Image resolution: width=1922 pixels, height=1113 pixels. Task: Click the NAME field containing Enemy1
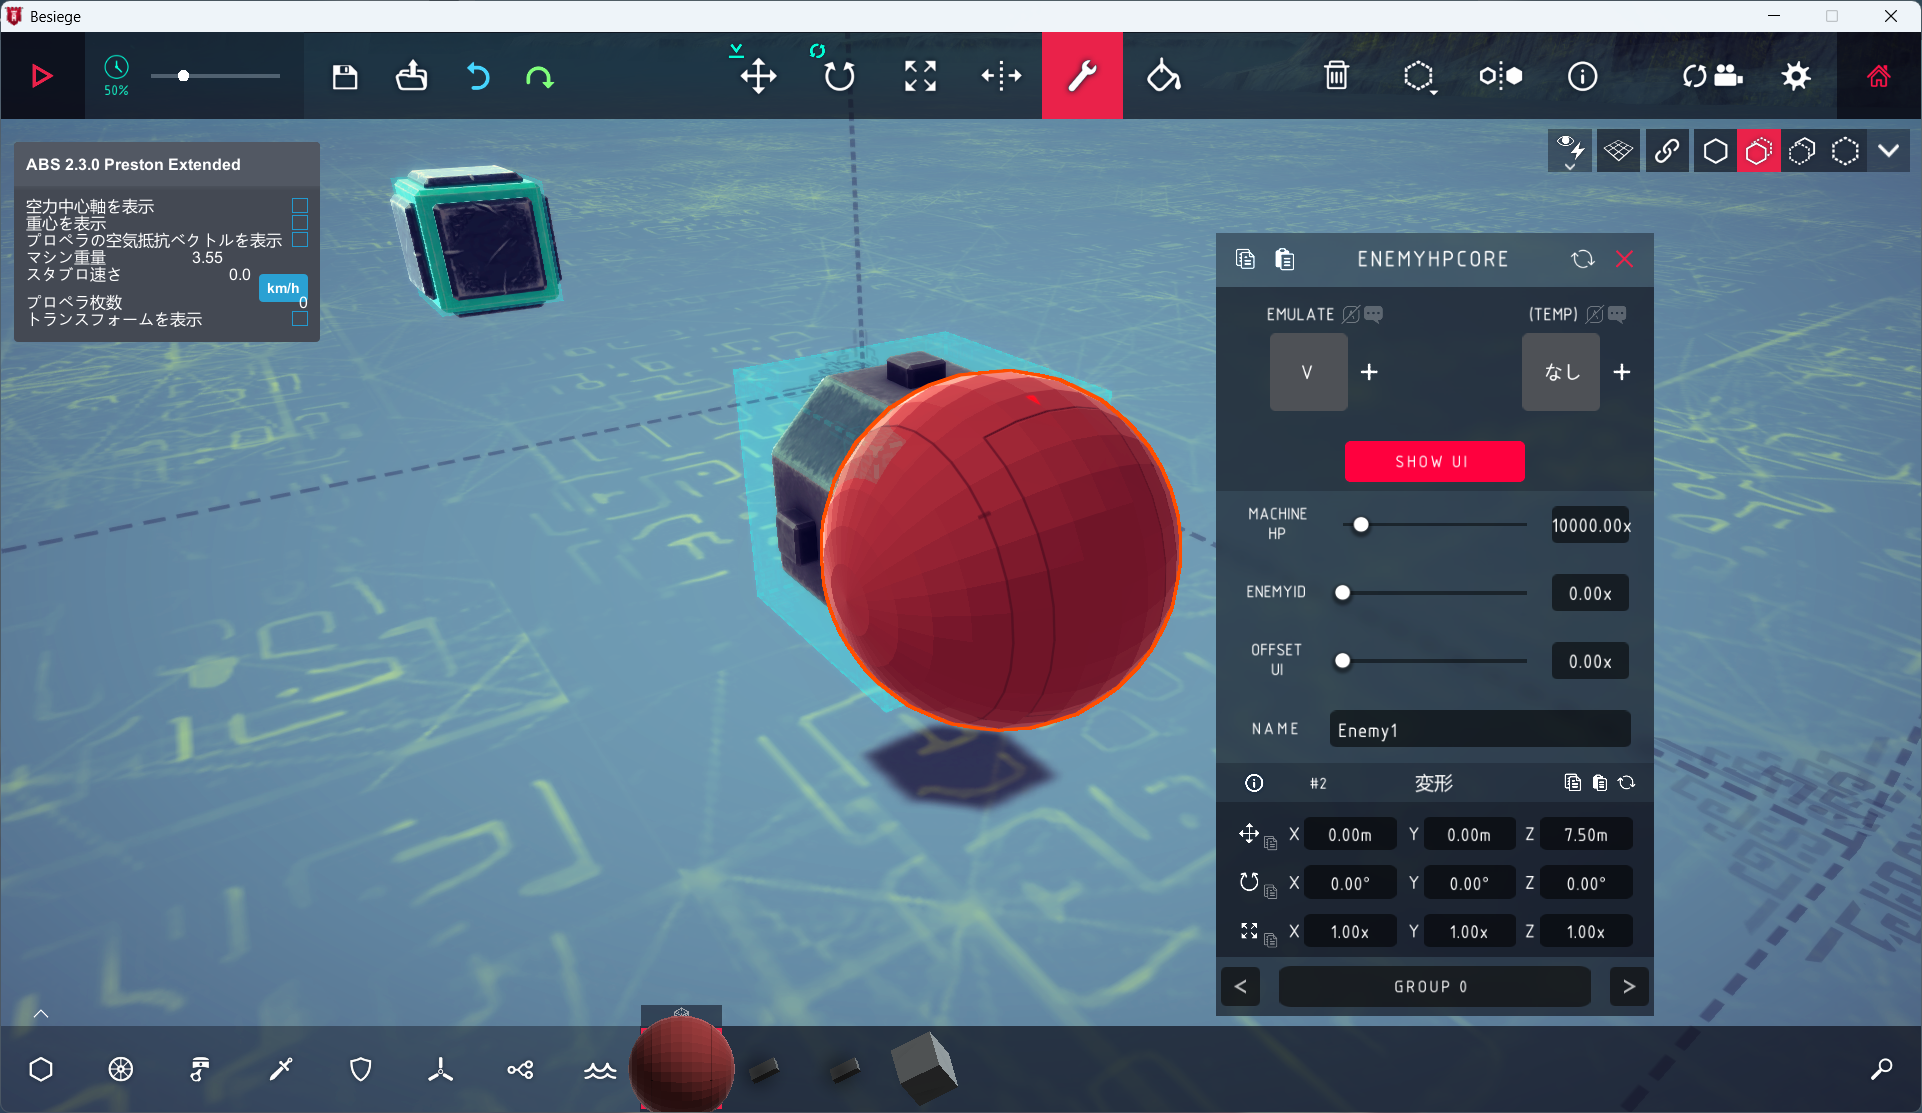[x=1479, y=730]
